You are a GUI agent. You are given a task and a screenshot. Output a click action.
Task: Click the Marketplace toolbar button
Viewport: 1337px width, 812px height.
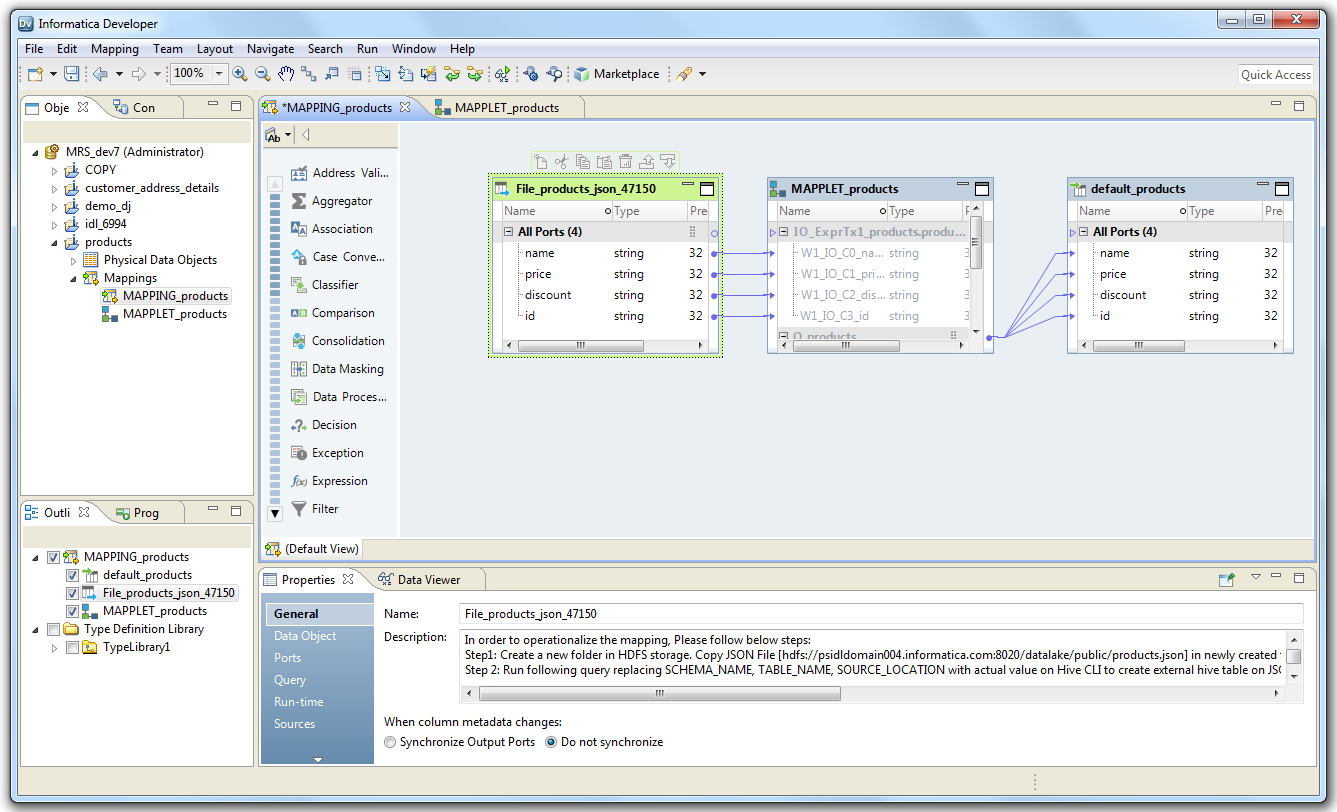[x=617, y=74]
